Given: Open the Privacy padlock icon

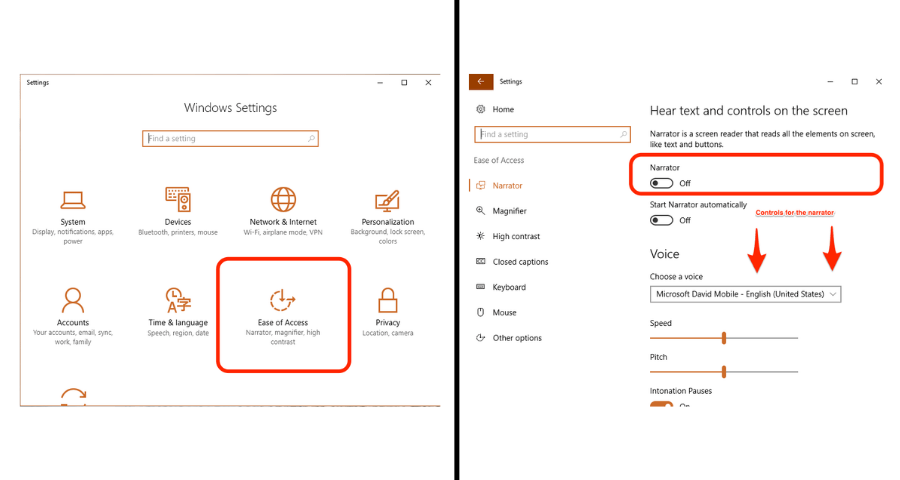Looking at the screenshot, I should click(x=387, y=300).
